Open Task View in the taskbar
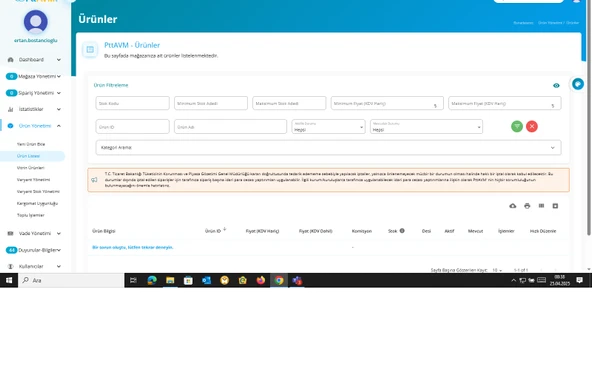This screenshot has height=366, width=592. [133, 280]
